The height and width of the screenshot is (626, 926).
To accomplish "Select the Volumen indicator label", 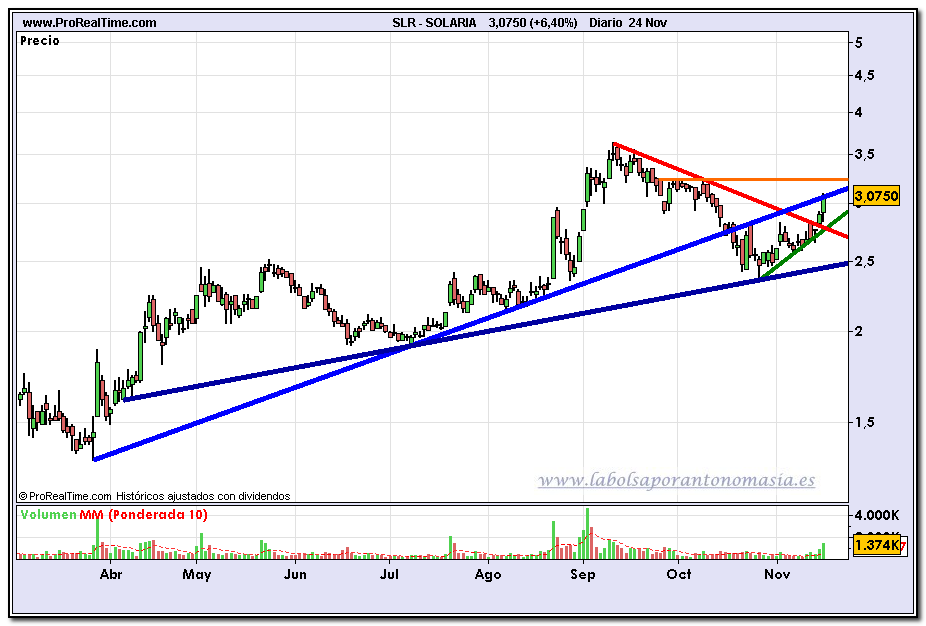I will coord(47,515).
